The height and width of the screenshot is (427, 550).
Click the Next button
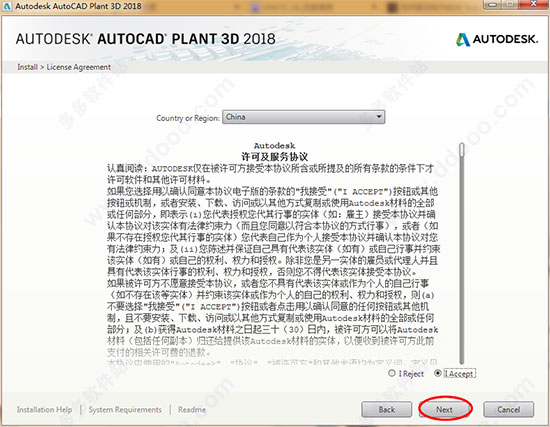(444, 409)
